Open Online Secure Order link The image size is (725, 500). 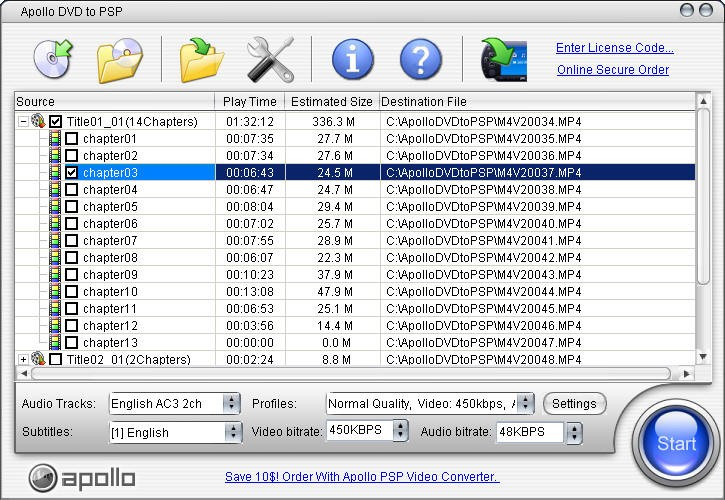pyautogui.click(x=613, y=70)
